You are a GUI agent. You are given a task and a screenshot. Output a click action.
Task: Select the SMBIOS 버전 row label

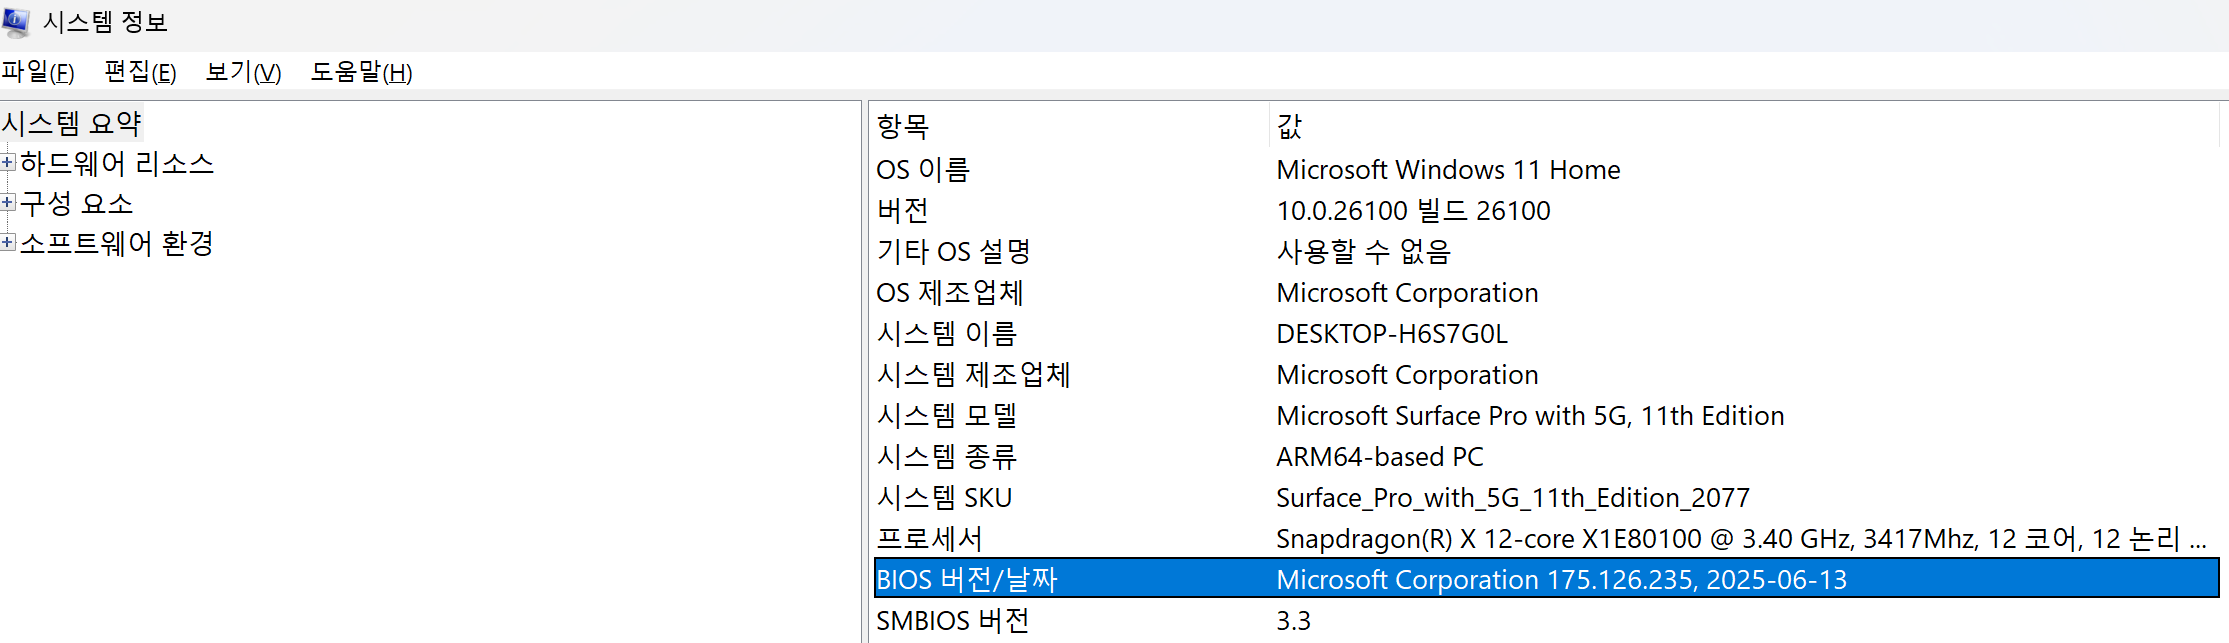click(952, 620)
